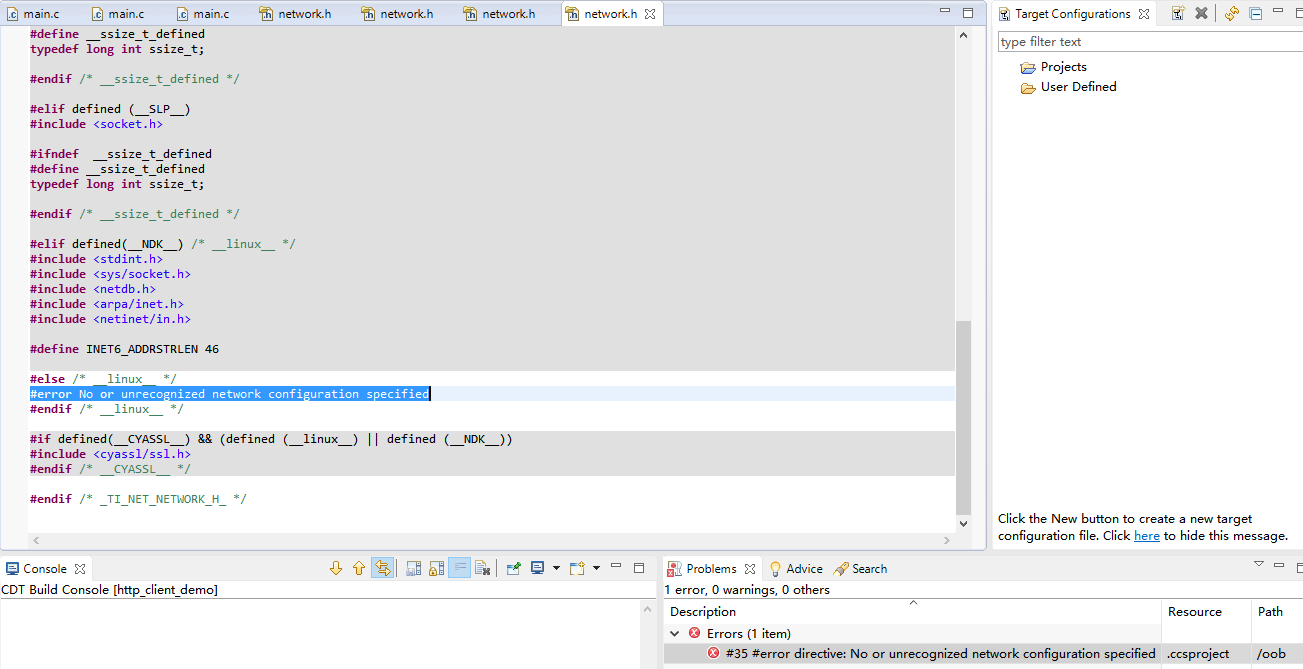Viewport: 1303px width, 669px height.
Task: Click '#endif /* _TI_NET_NETWORK_H_ */' line
Action: pyautogui.click(x=138, y=499)
